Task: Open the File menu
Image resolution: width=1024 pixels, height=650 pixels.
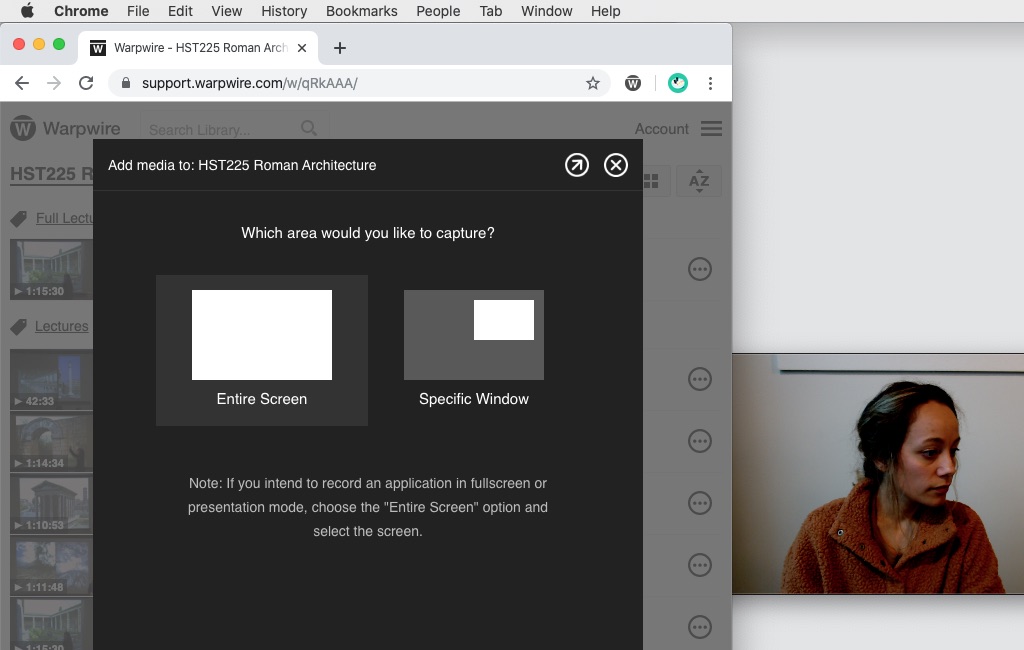Action: [138, 11]
